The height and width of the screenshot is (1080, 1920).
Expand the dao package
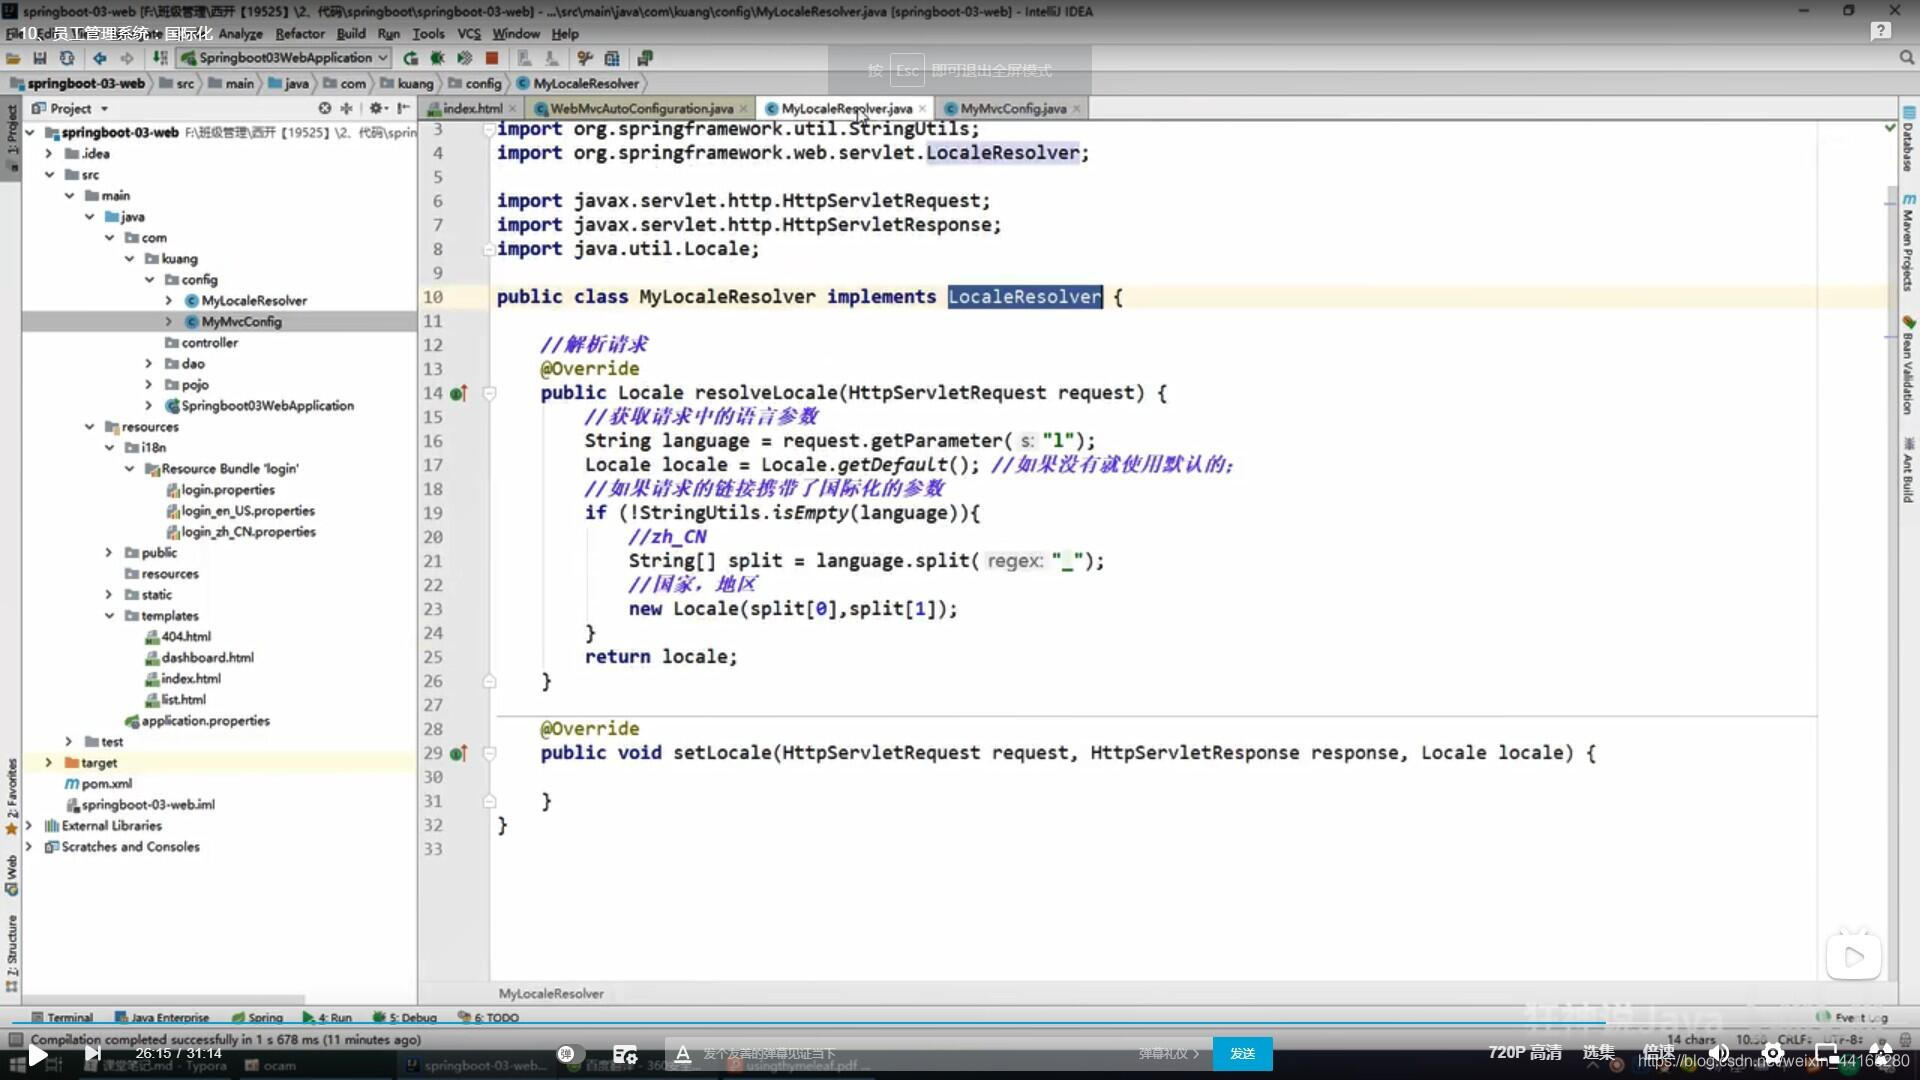click(x=149, y=364)
